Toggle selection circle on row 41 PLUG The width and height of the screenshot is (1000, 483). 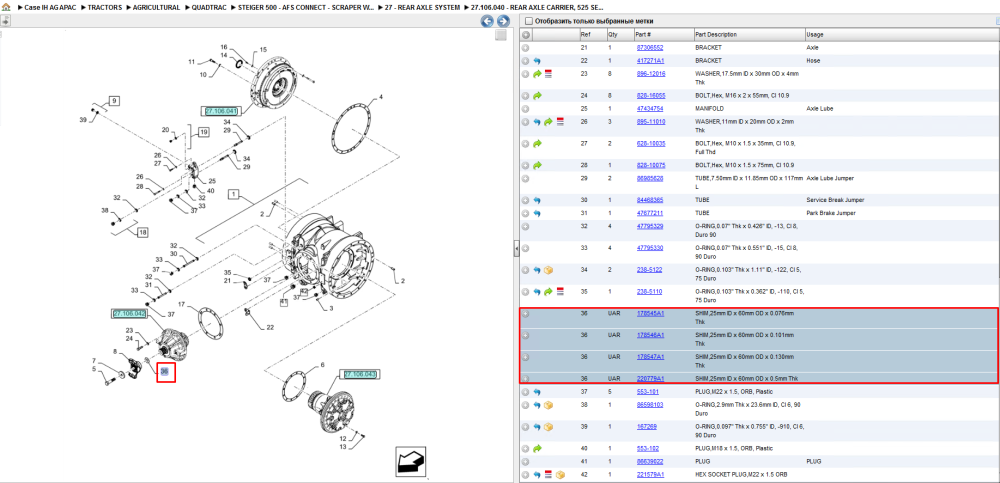coord(526,461)
